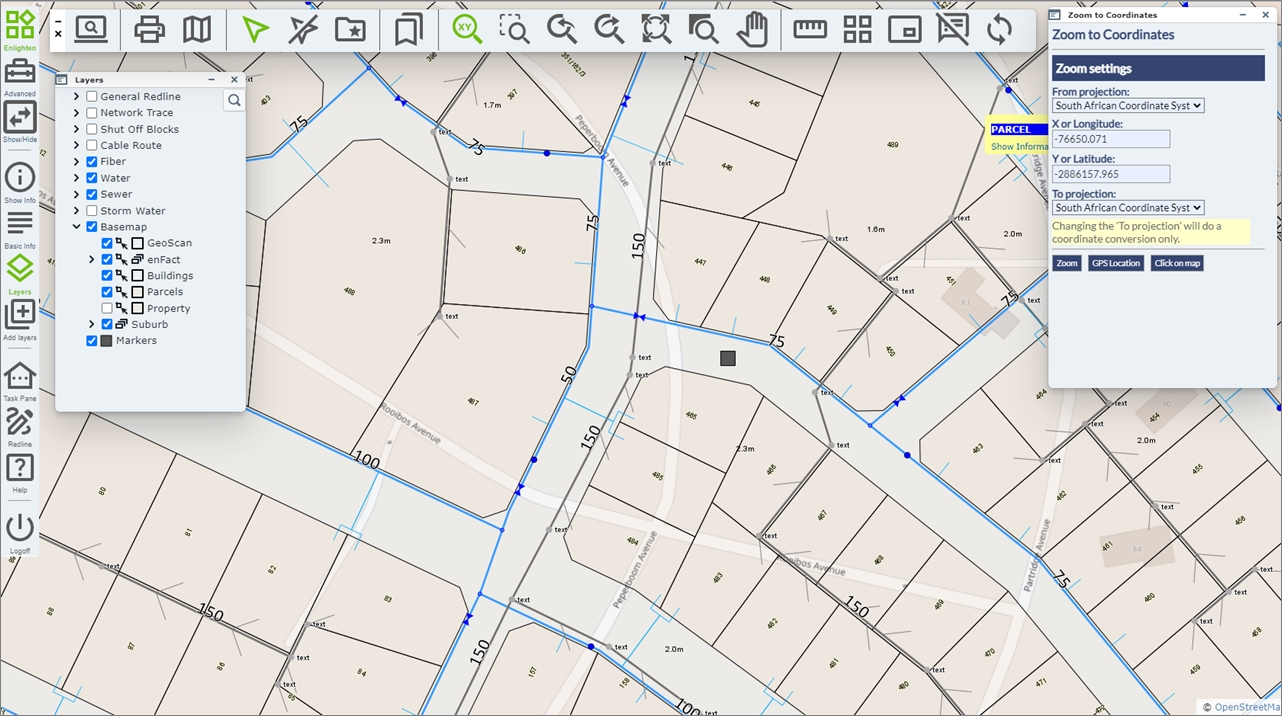Click the refresh map icon

tap(999, 30)
